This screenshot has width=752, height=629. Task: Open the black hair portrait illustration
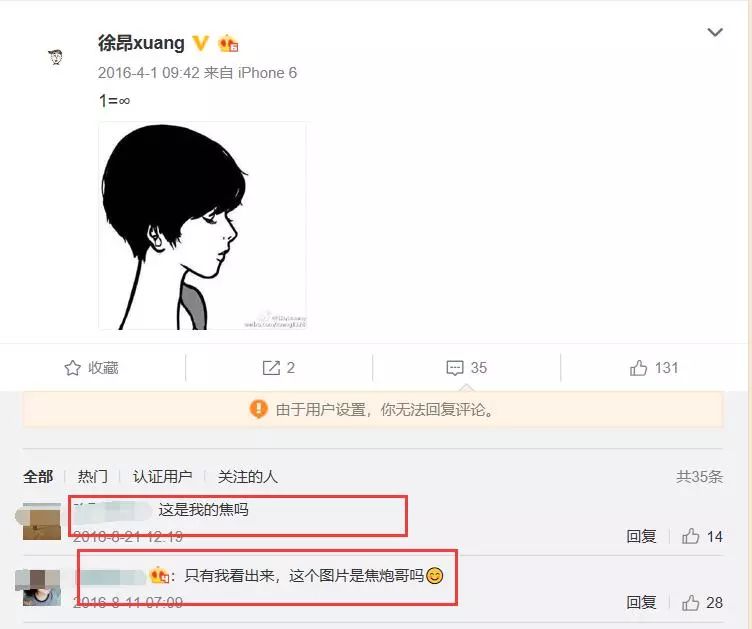point(202,226)
